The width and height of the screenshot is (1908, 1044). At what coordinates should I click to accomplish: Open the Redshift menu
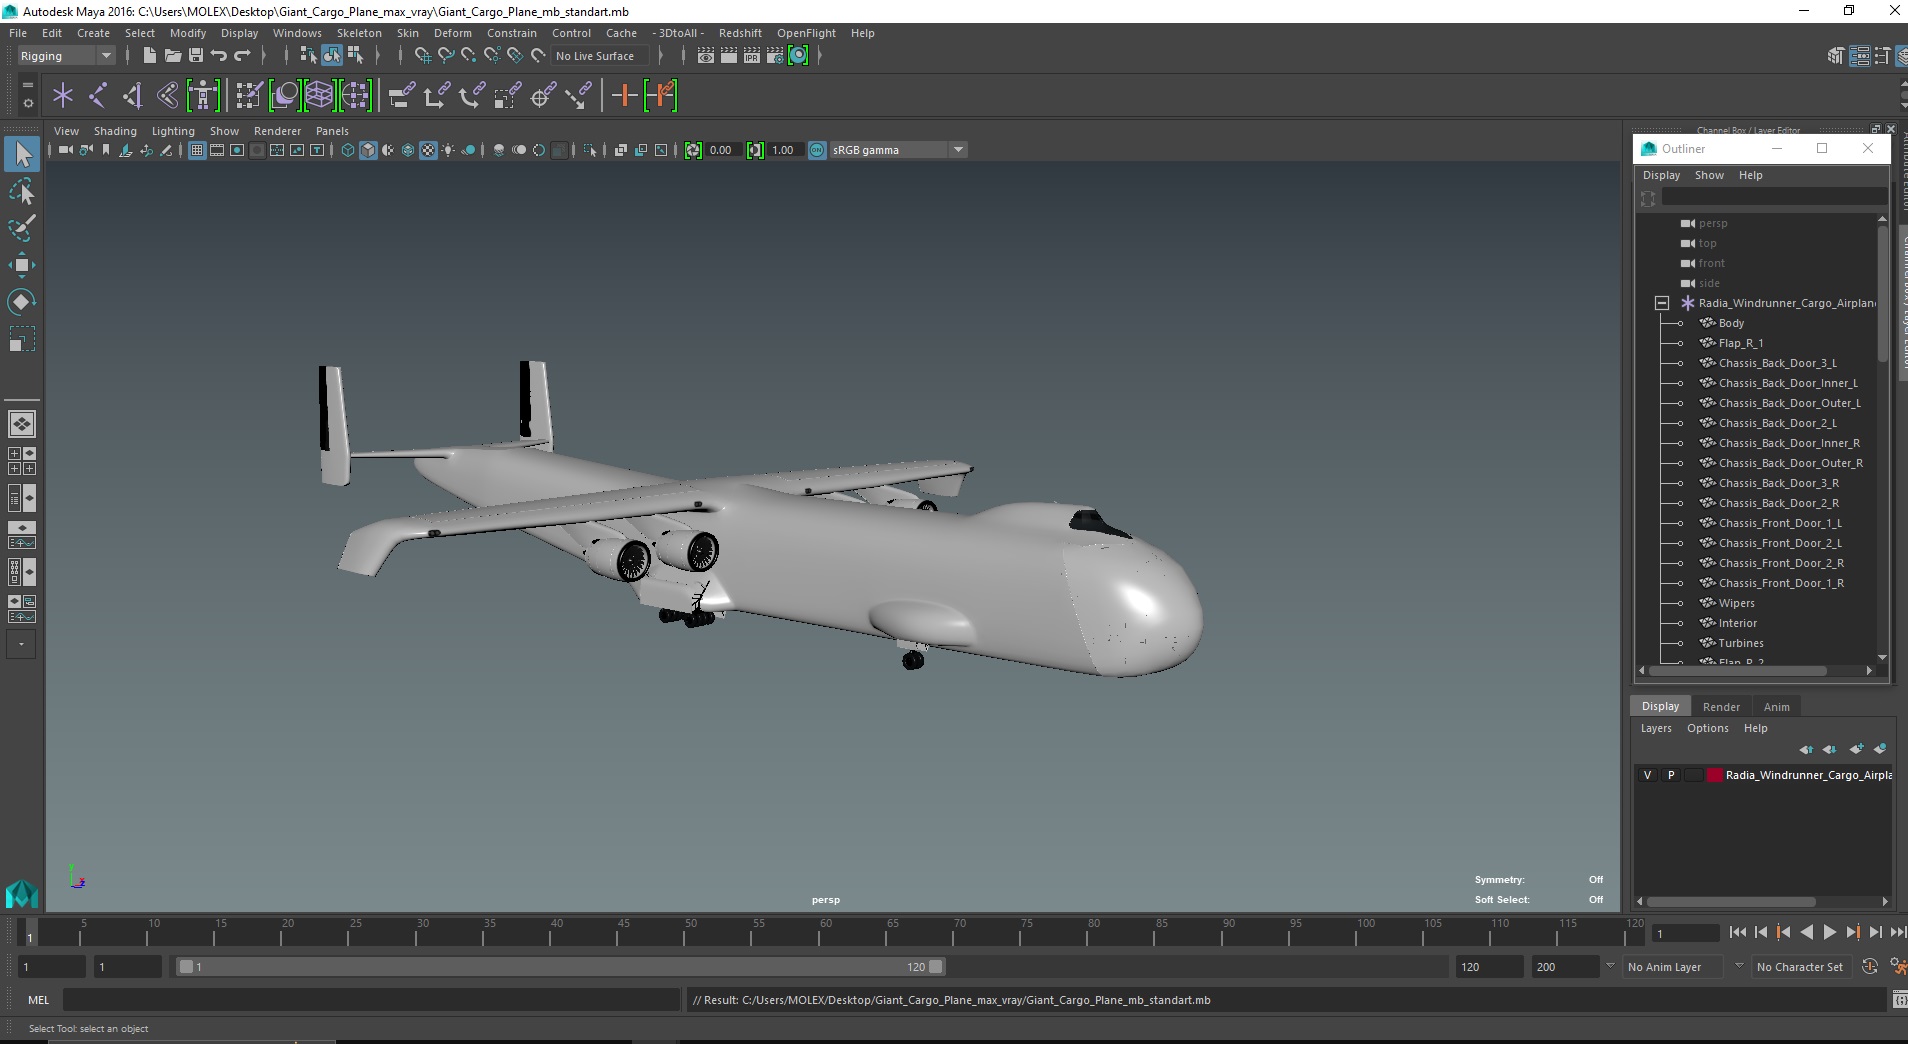point(740,33)
